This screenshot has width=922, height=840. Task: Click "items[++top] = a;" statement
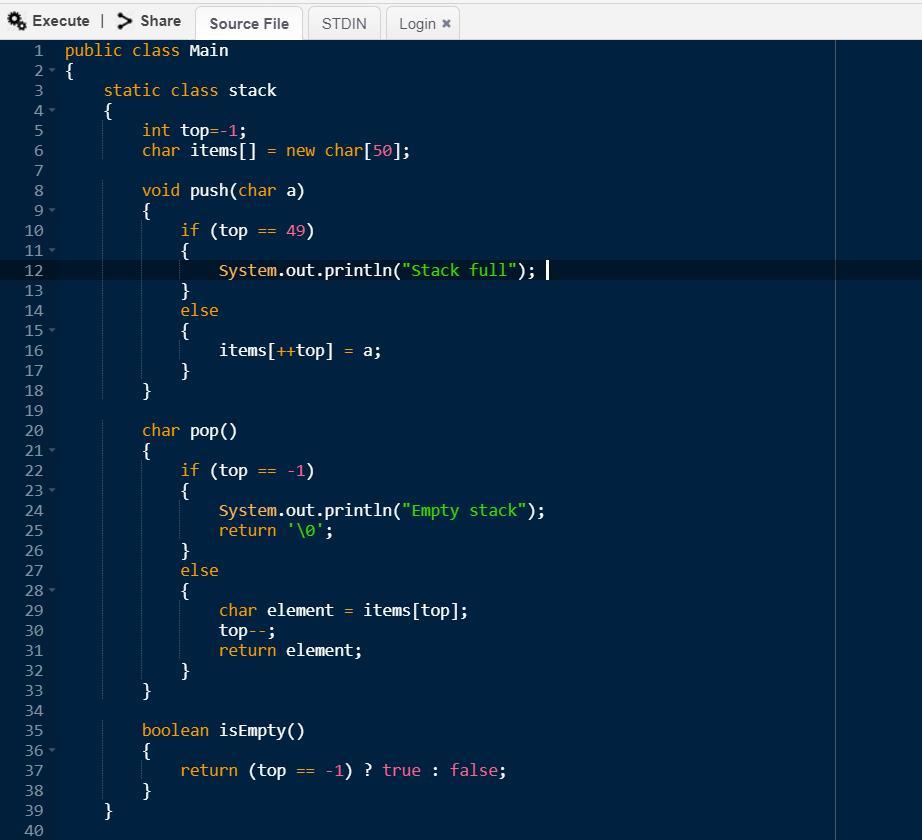(300, 350)
